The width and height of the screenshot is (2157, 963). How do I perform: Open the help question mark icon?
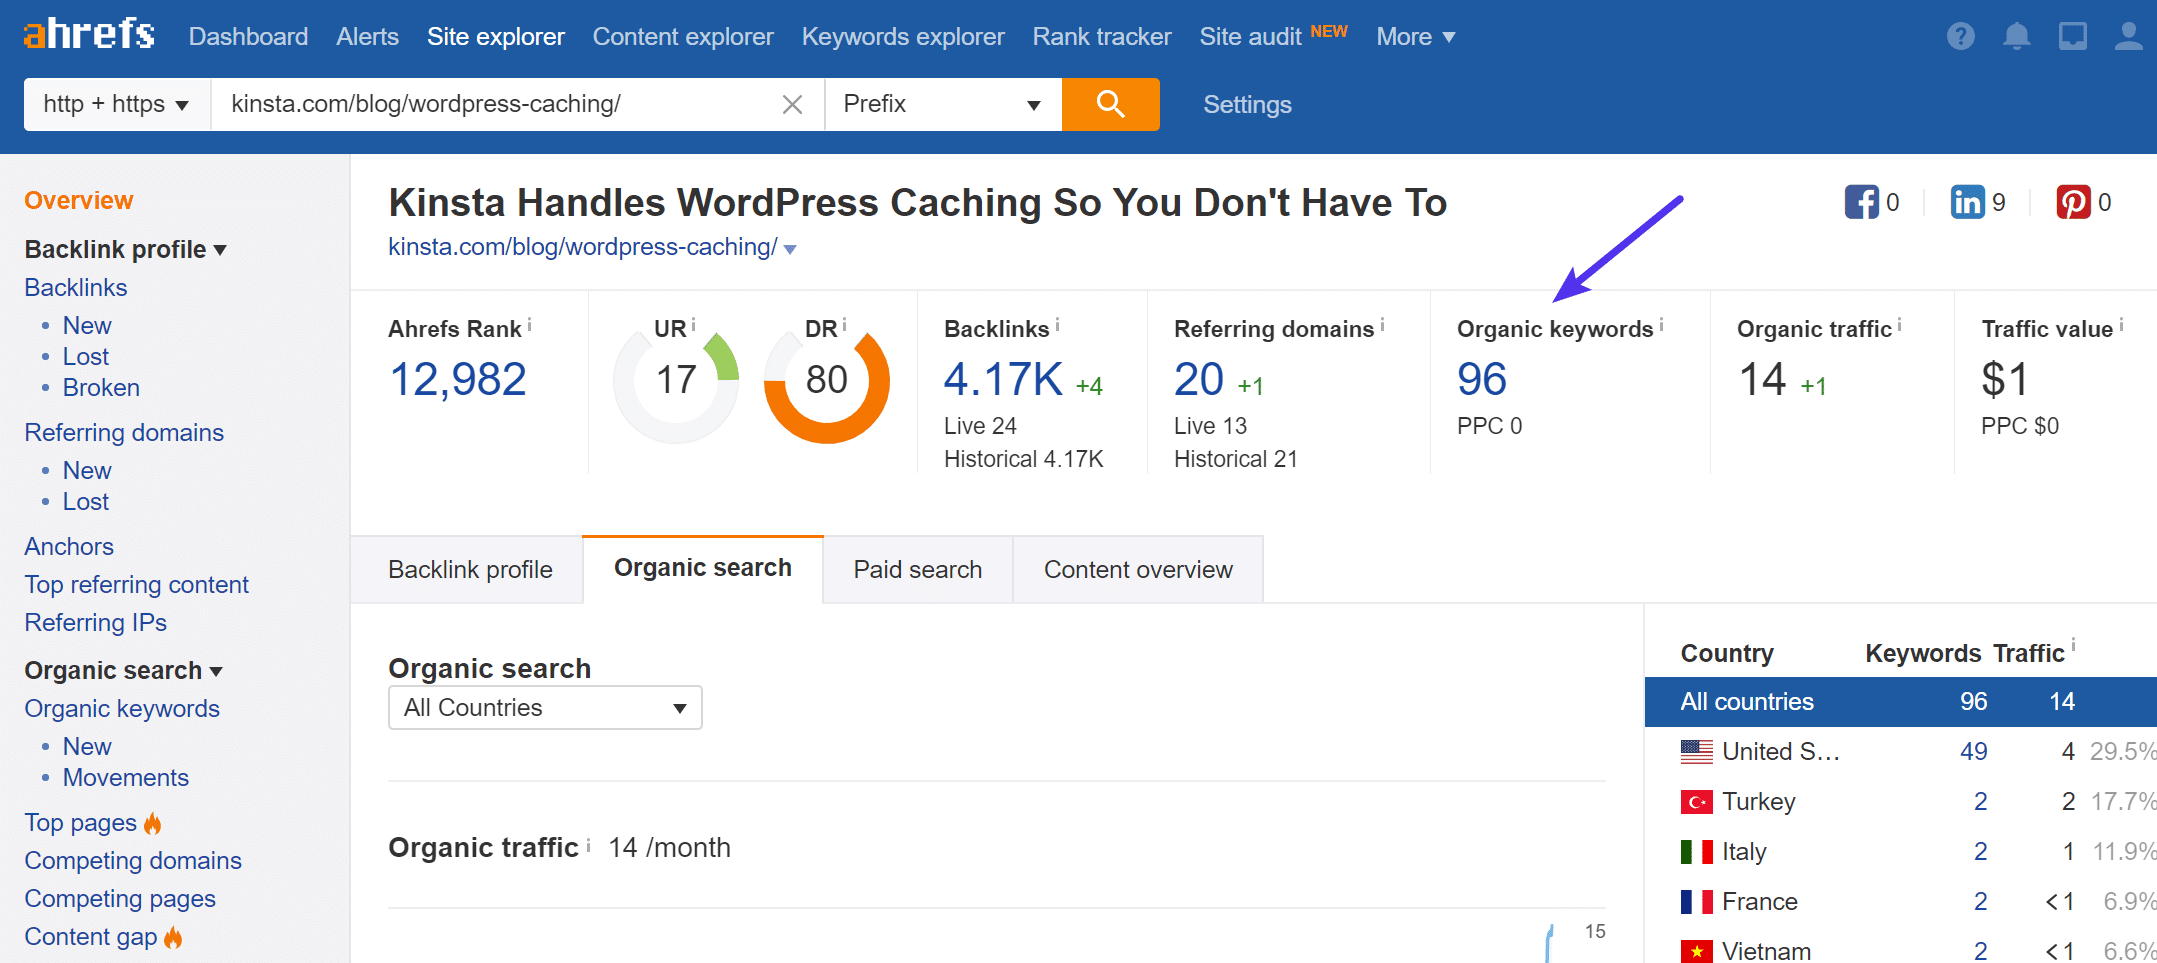pyautogui.click(x=1960, y=36)
